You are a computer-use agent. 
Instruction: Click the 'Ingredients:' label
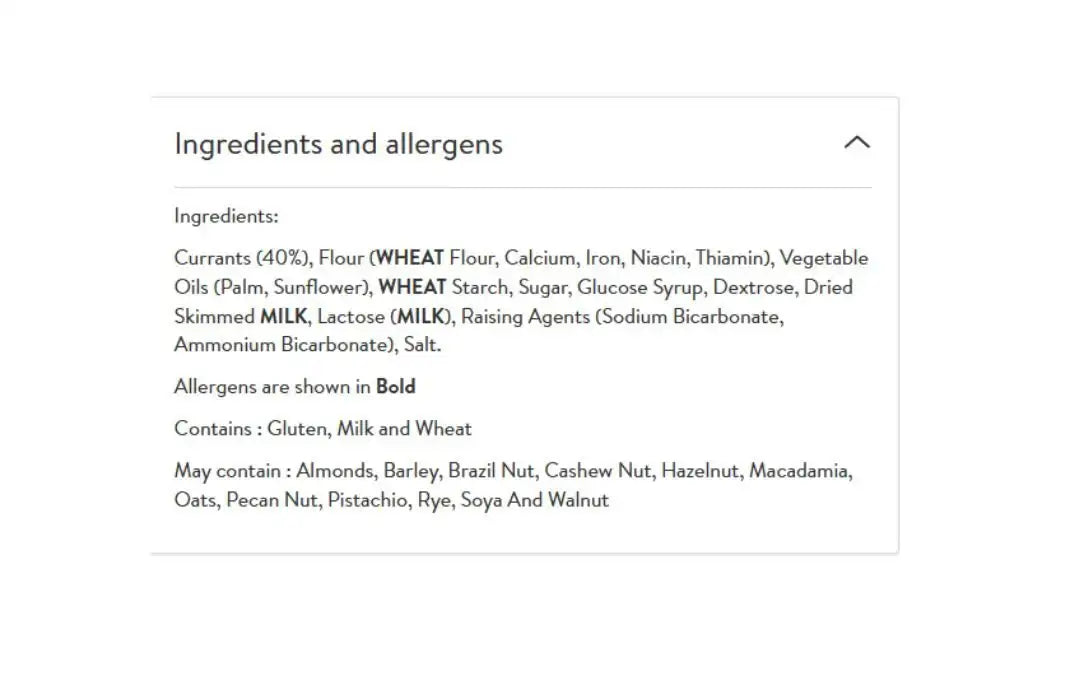(x=226, y=216)
